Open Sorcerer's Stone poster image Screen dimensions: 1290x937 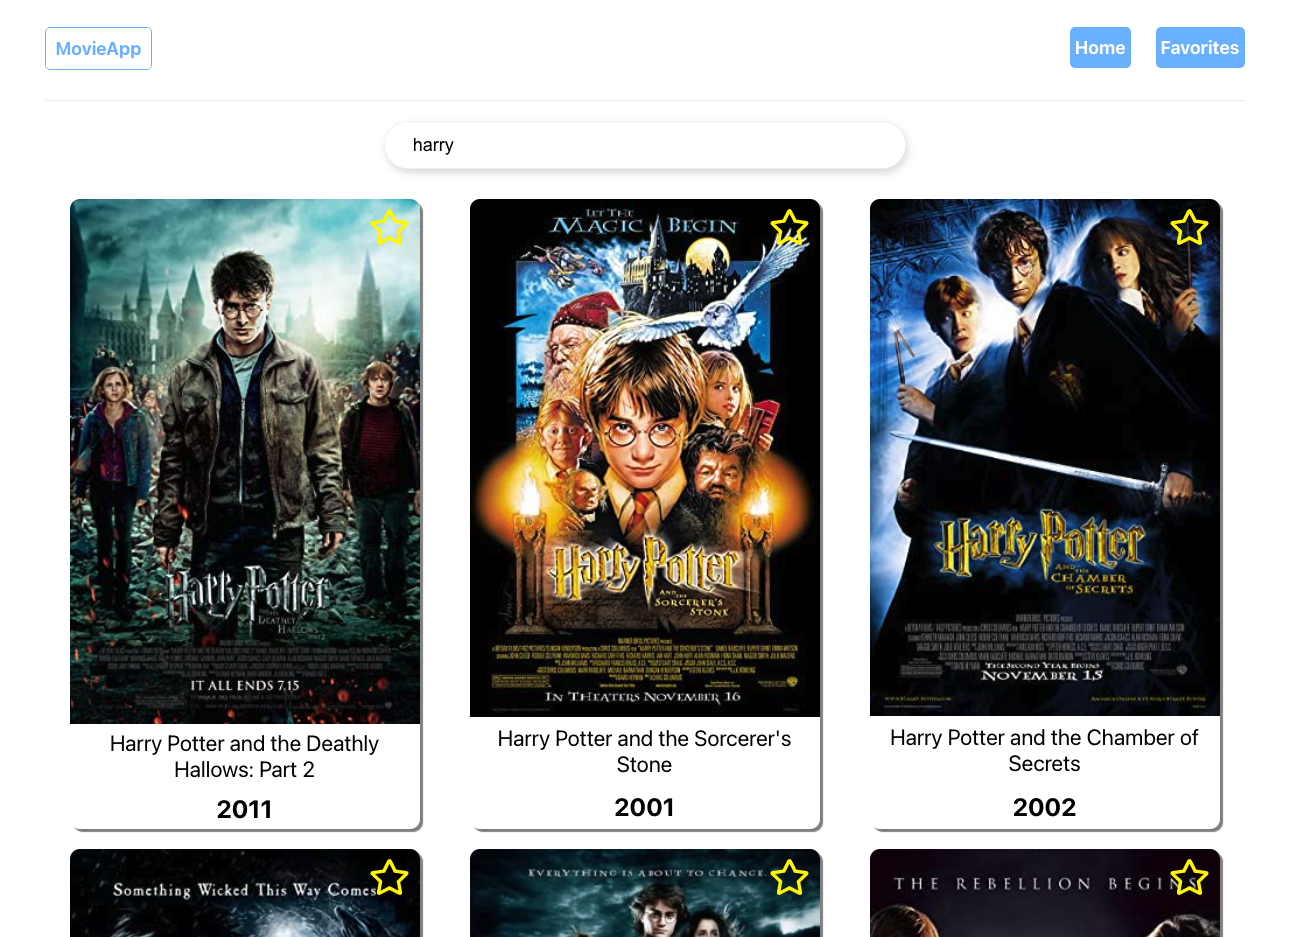[x=645, y=458]
